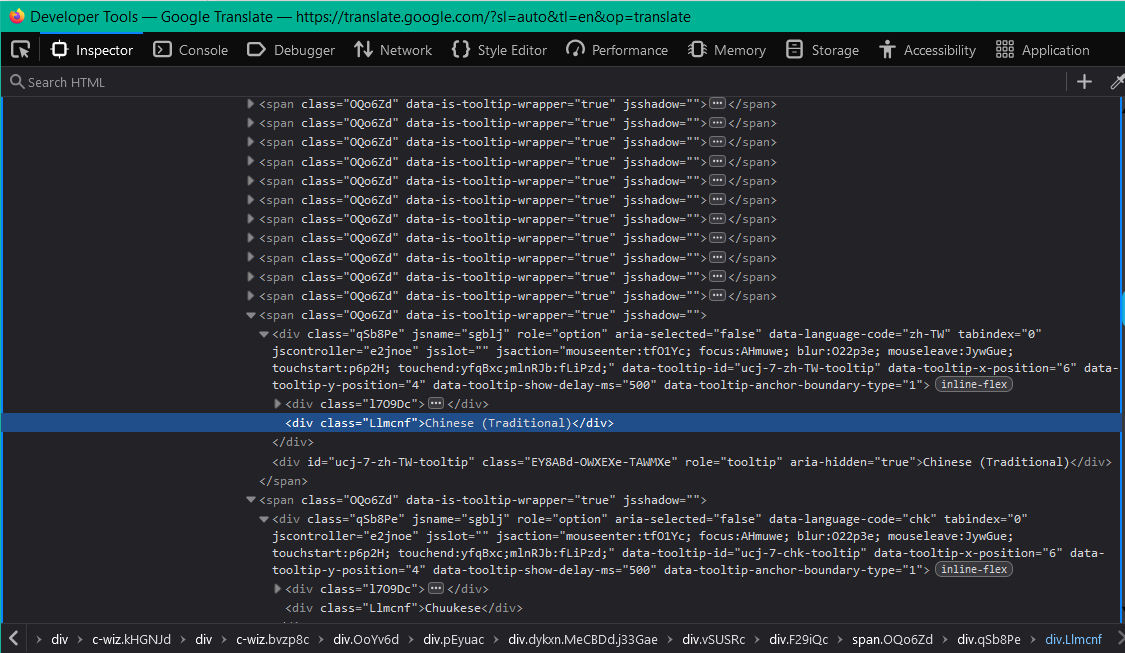Switch to the Console tab
The image size is (1125, 653).
(x=191, y=50)
